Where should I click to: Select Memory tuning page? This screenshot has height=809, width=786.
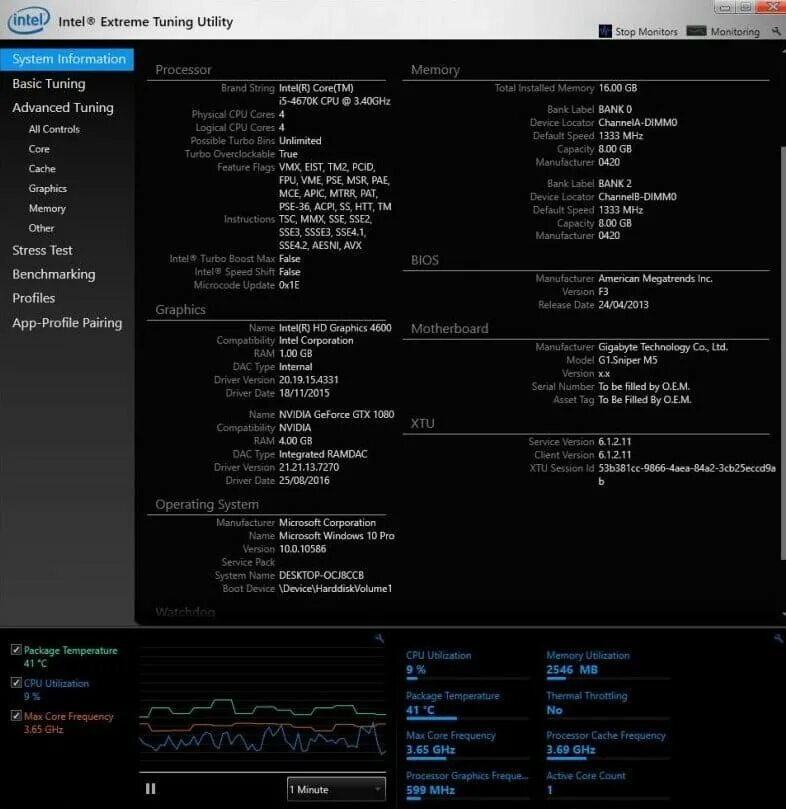(x=47, y=208)
